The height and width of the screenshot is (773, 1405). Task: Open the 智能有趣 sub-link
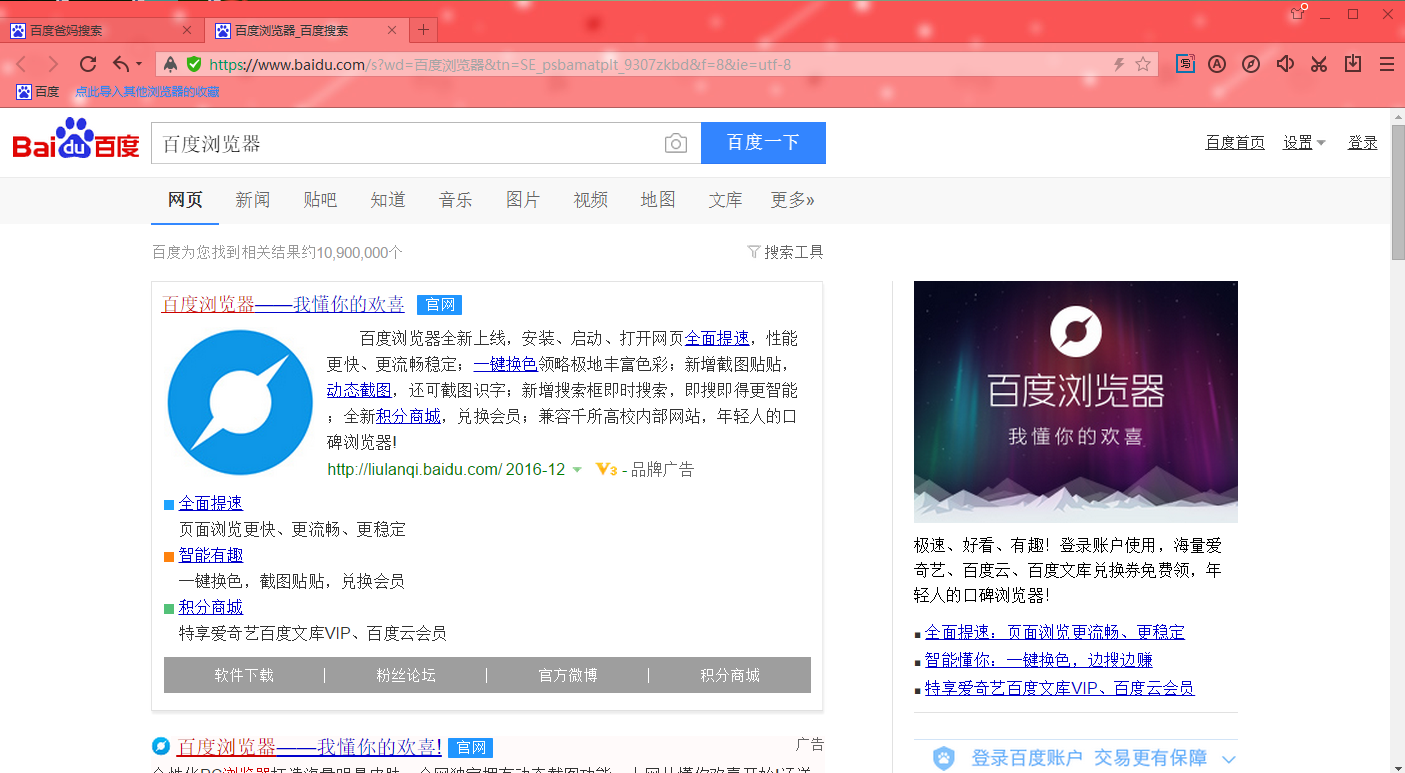tap(211, 555)
